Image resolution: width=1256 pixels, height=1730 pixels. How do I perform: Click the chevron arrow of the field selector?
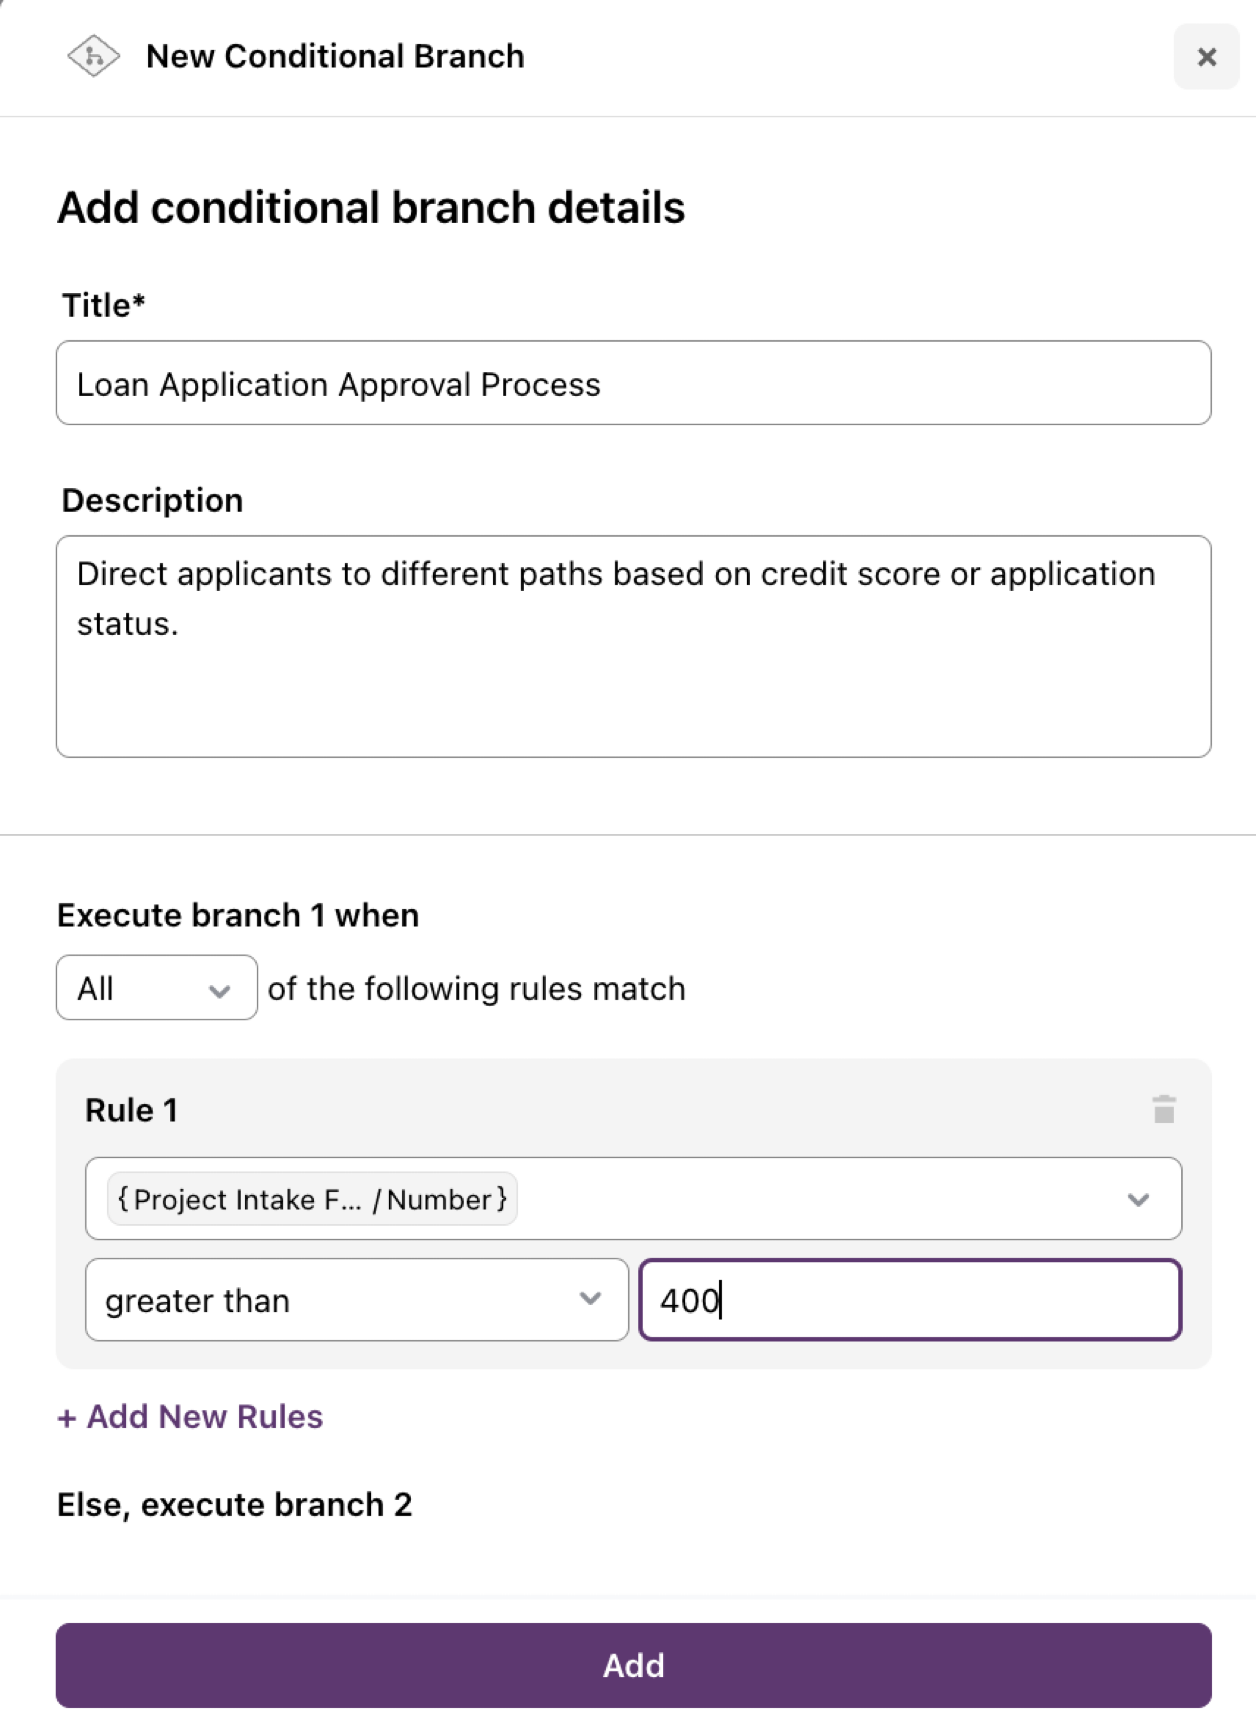[1138, 1199]
